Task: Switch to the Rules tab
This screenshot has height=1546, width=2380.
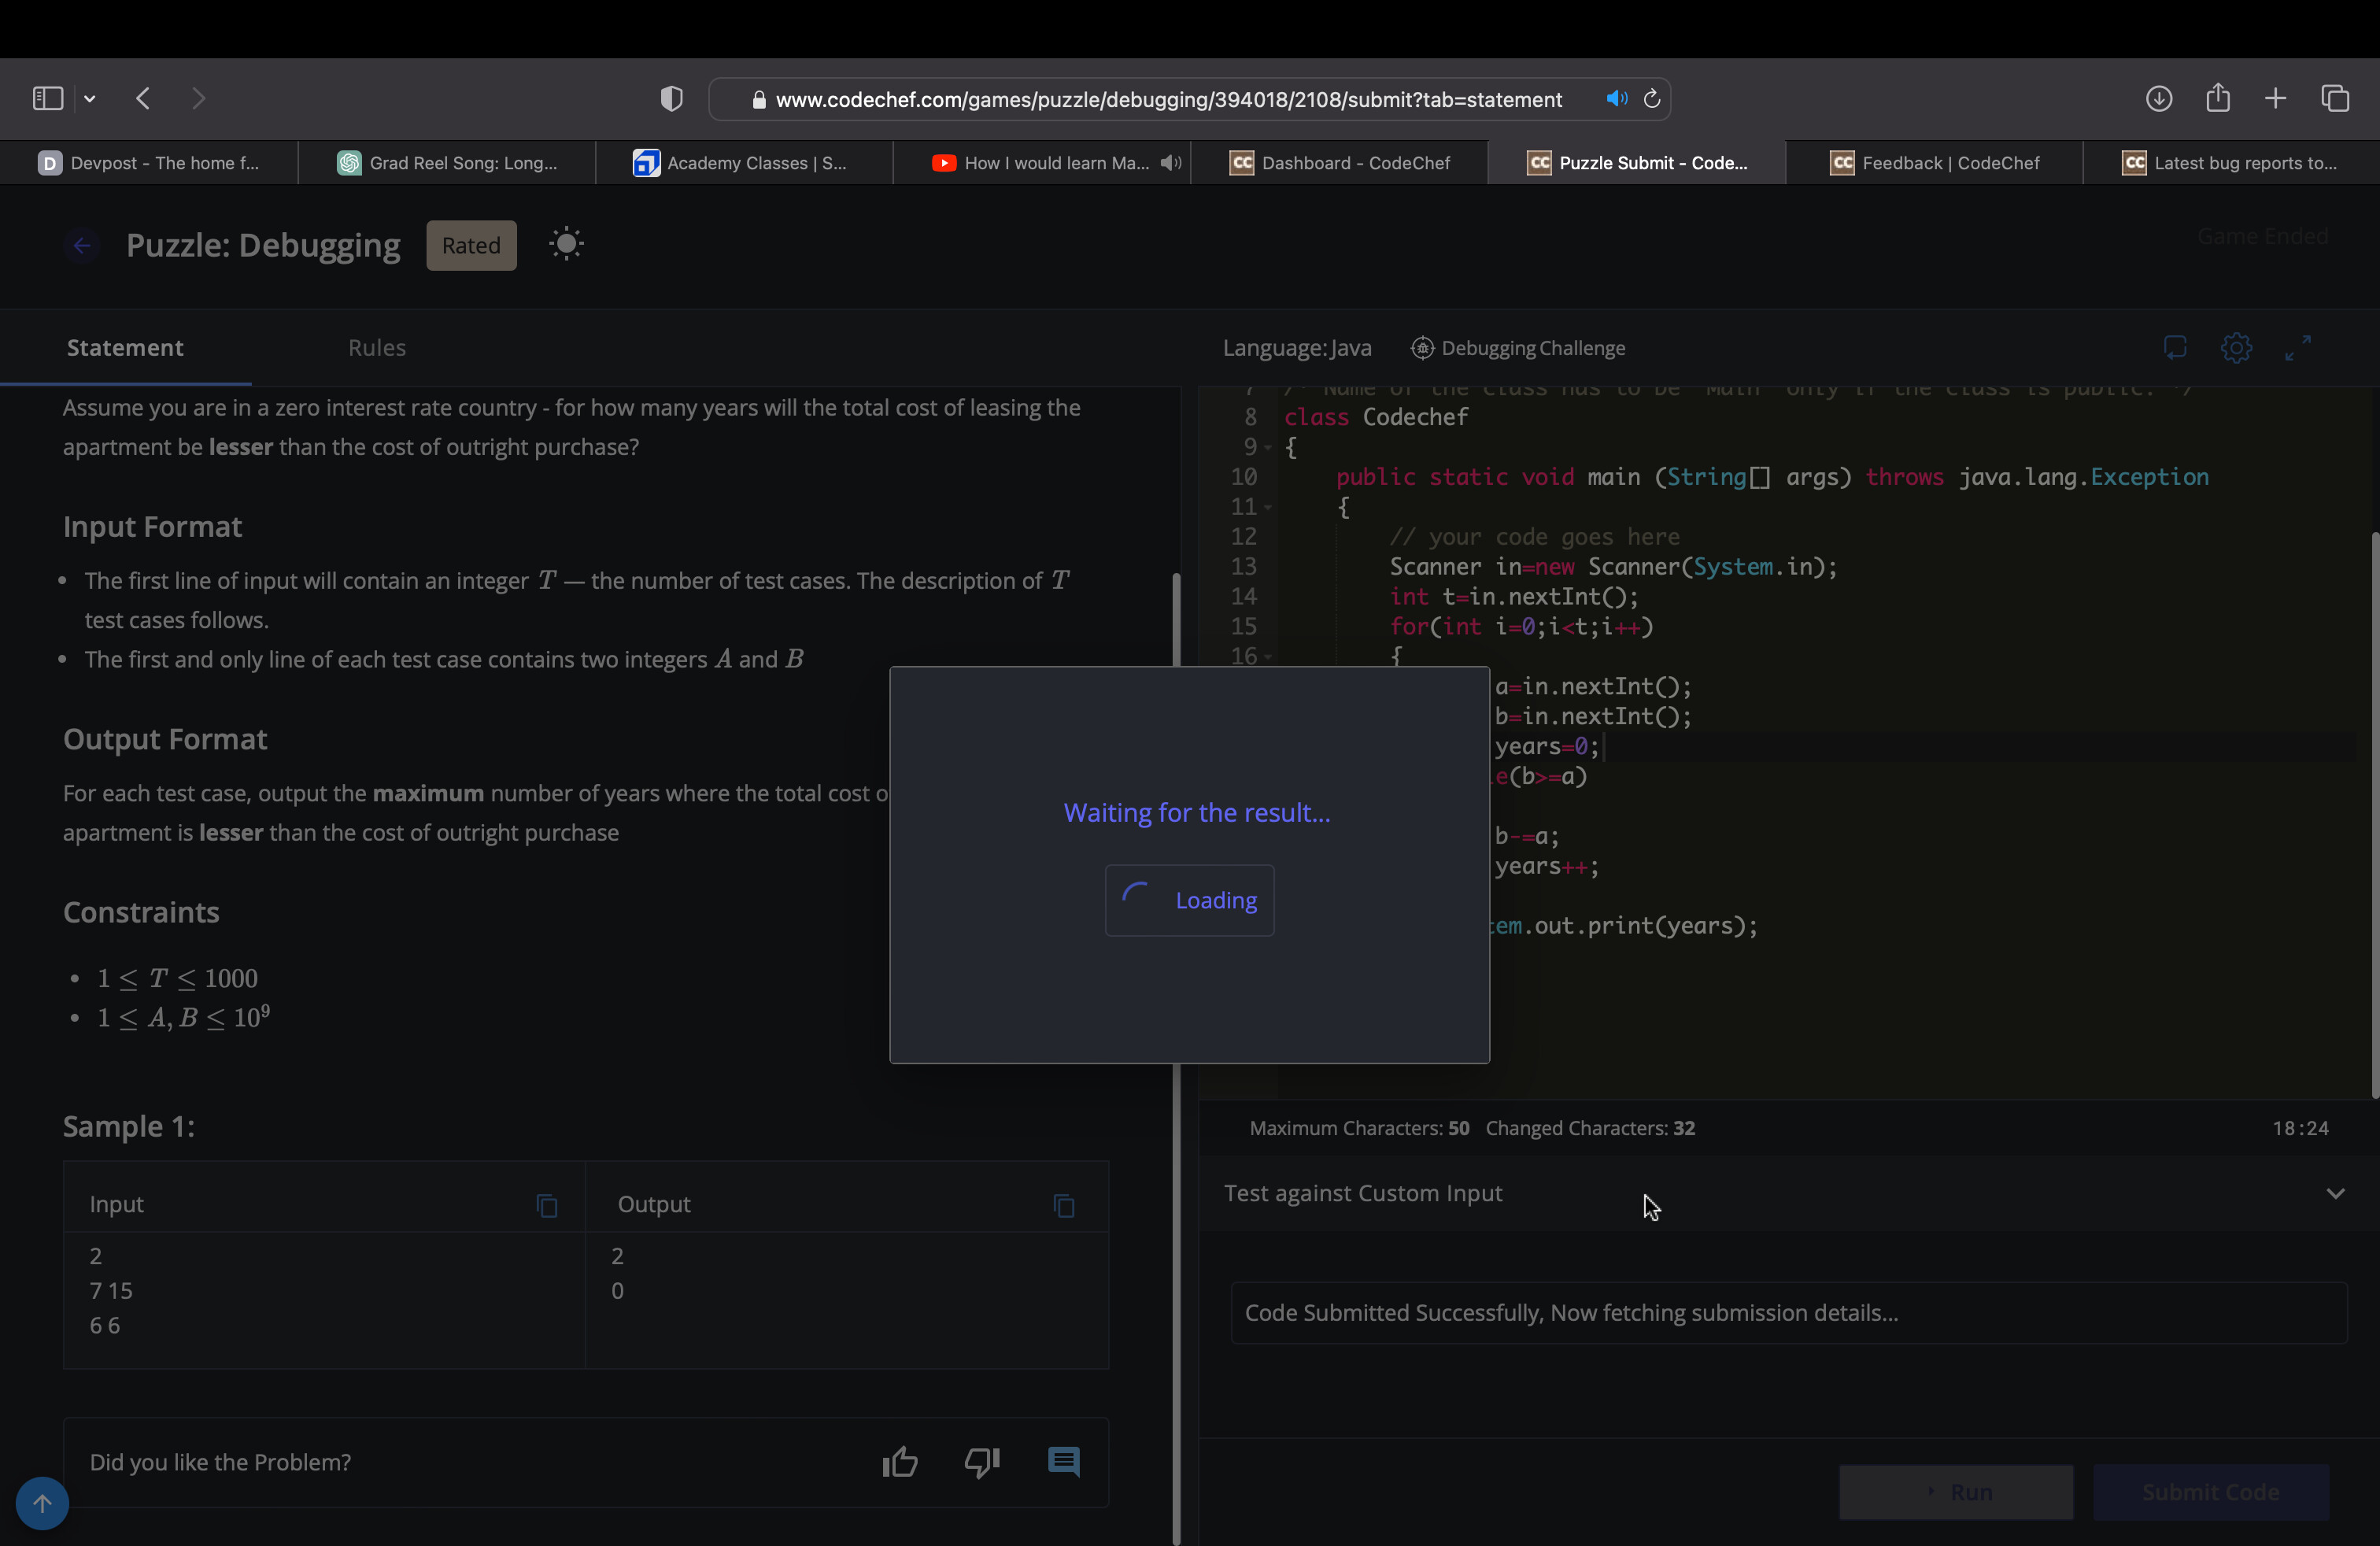Action: 377,348
